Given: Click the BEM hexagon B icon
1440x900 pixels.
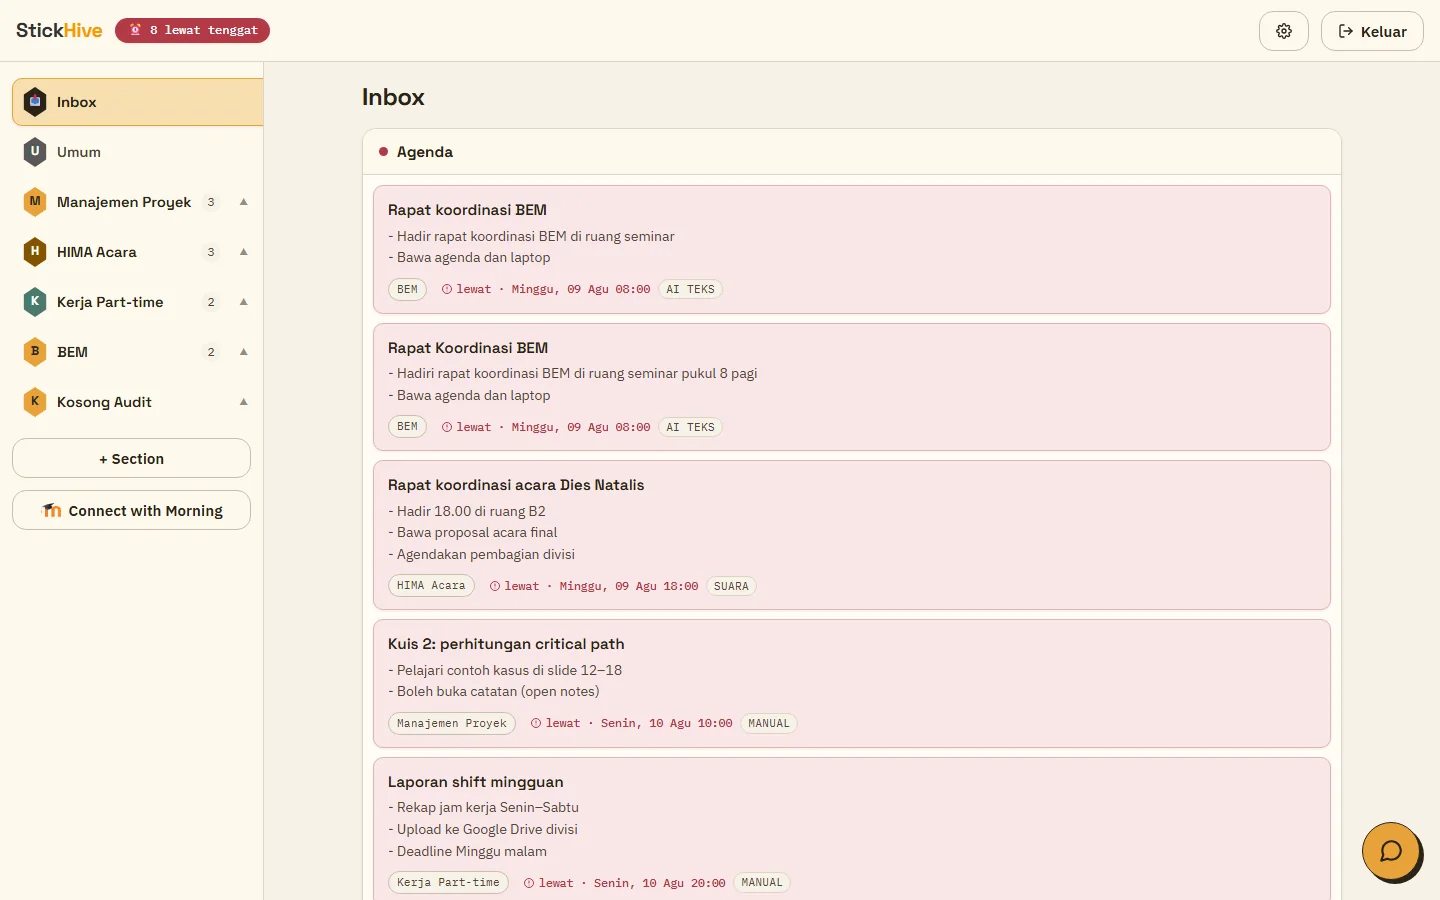Looking at the screenshot, I should [x=35, y=352].
